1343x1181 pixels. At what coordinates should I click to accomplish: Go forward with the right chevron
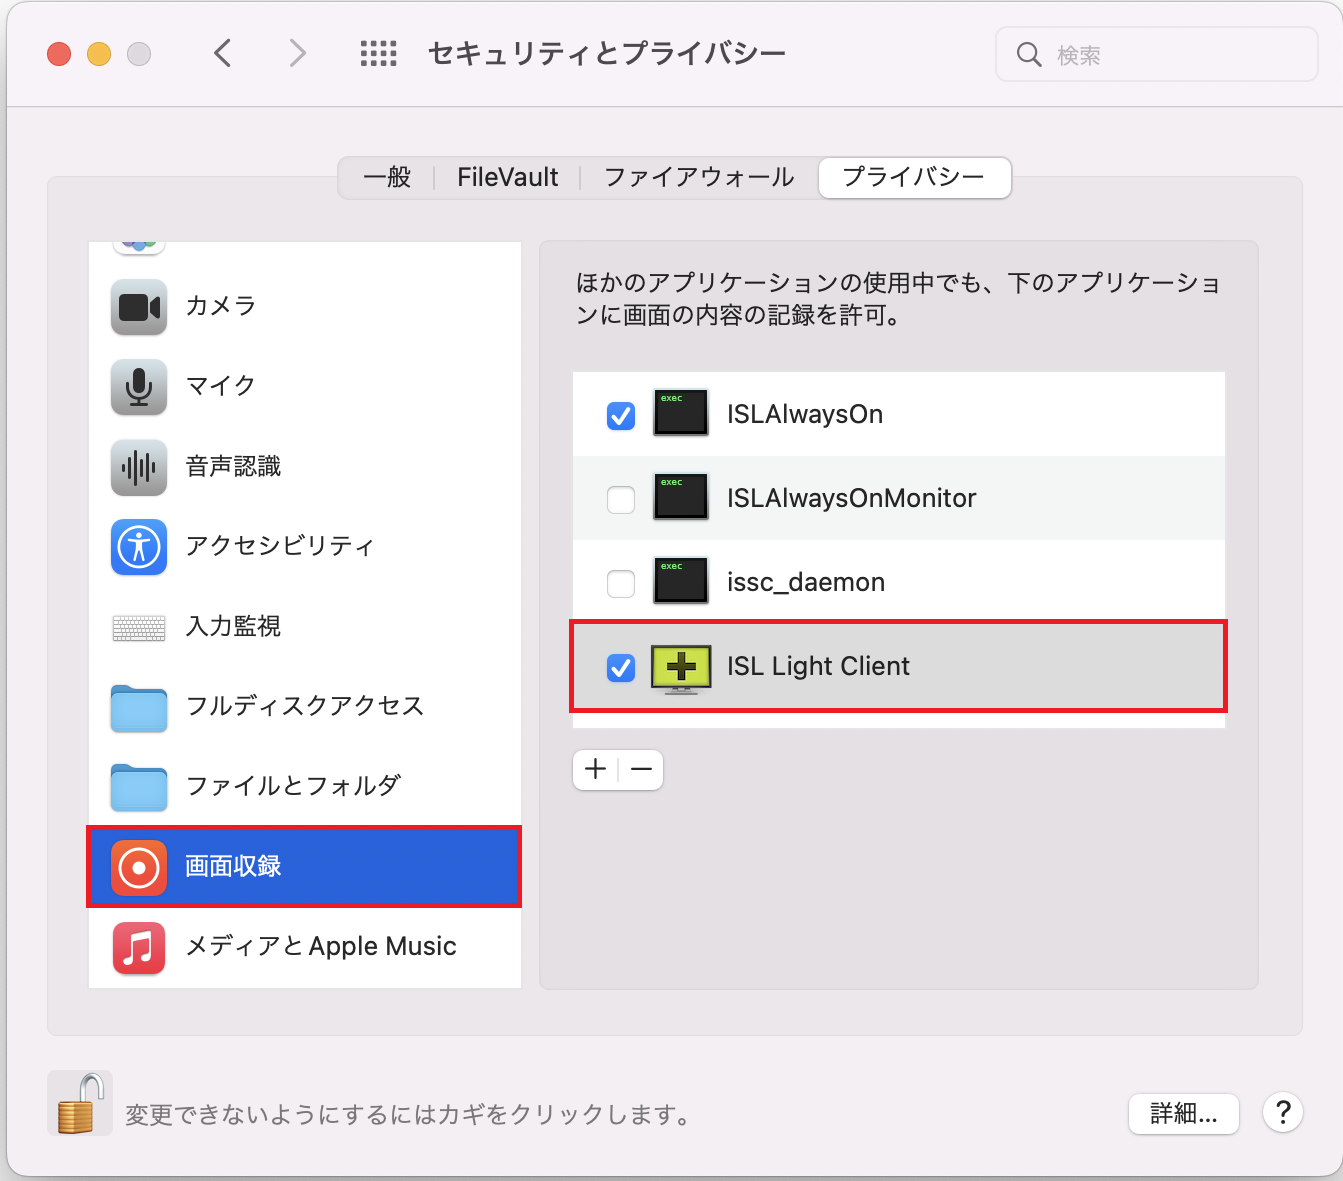tap(297, 53)
